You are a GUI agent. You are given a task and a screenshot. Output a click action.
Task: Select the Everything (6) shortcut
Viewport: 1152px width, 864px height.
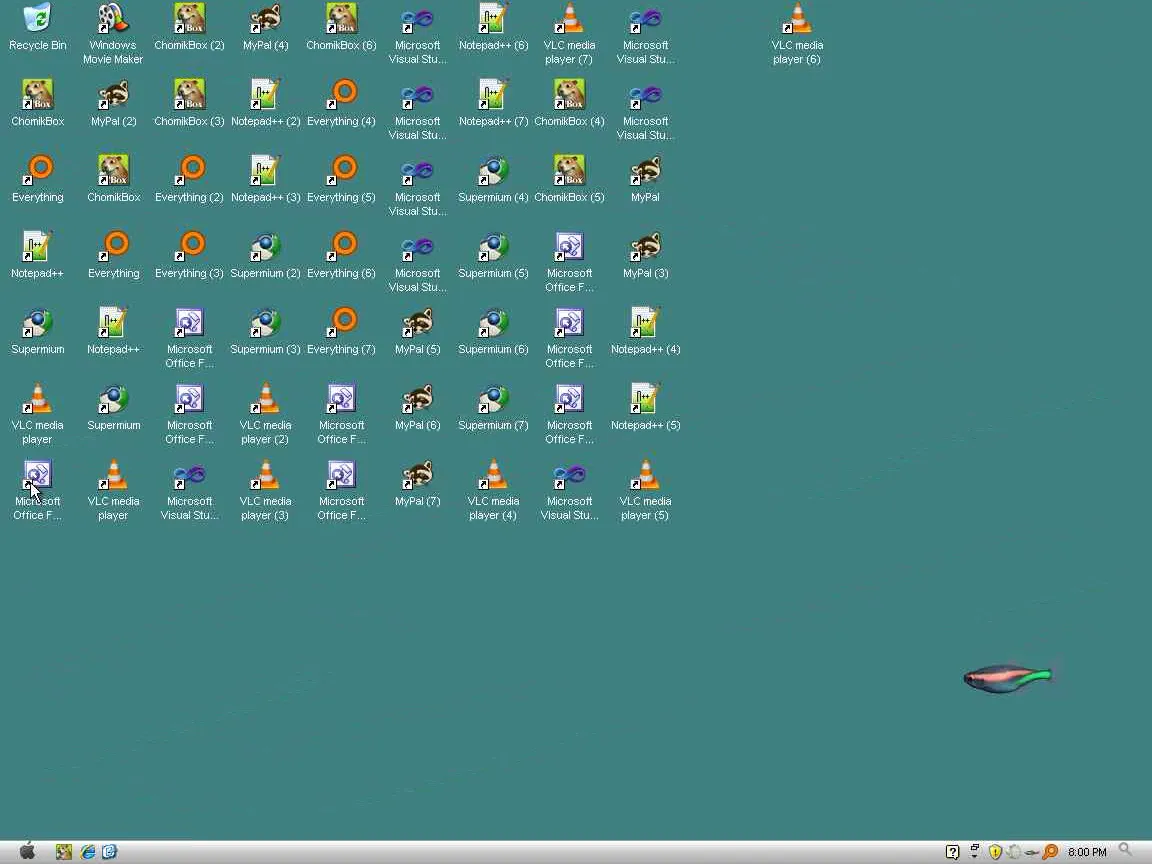coord(342,255)
